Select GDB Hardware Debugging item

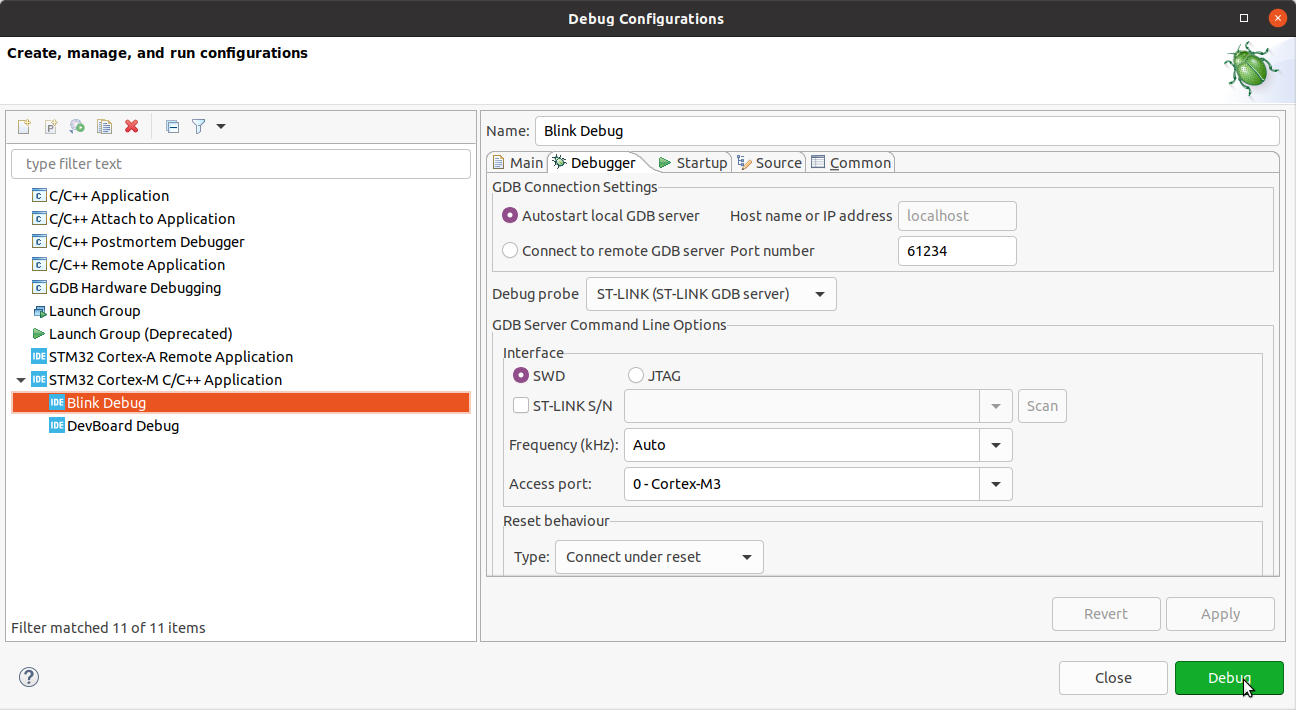[x=135, y=288]
